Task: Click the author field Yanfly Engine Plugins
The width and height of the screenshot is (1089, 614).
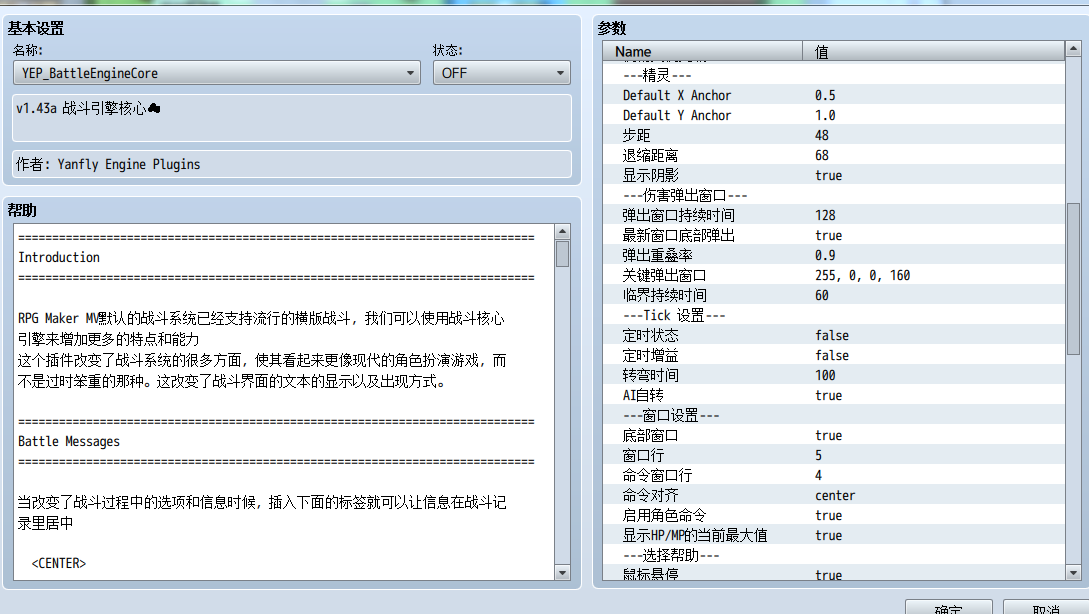Action: 292,165
